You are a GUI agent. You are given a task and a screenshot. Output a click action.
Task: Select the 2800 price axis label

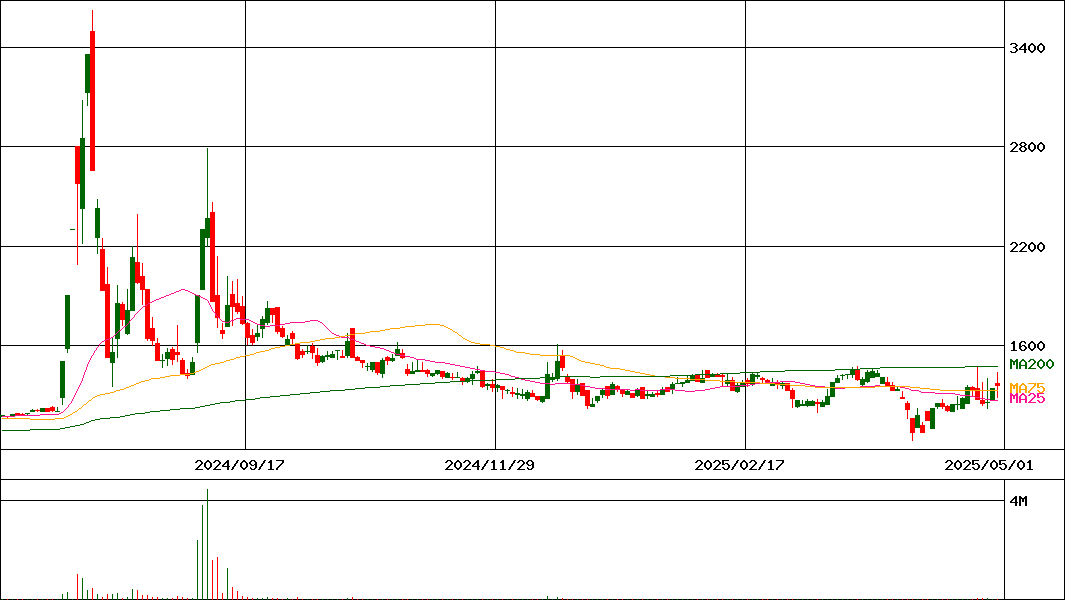(1027, 147)
